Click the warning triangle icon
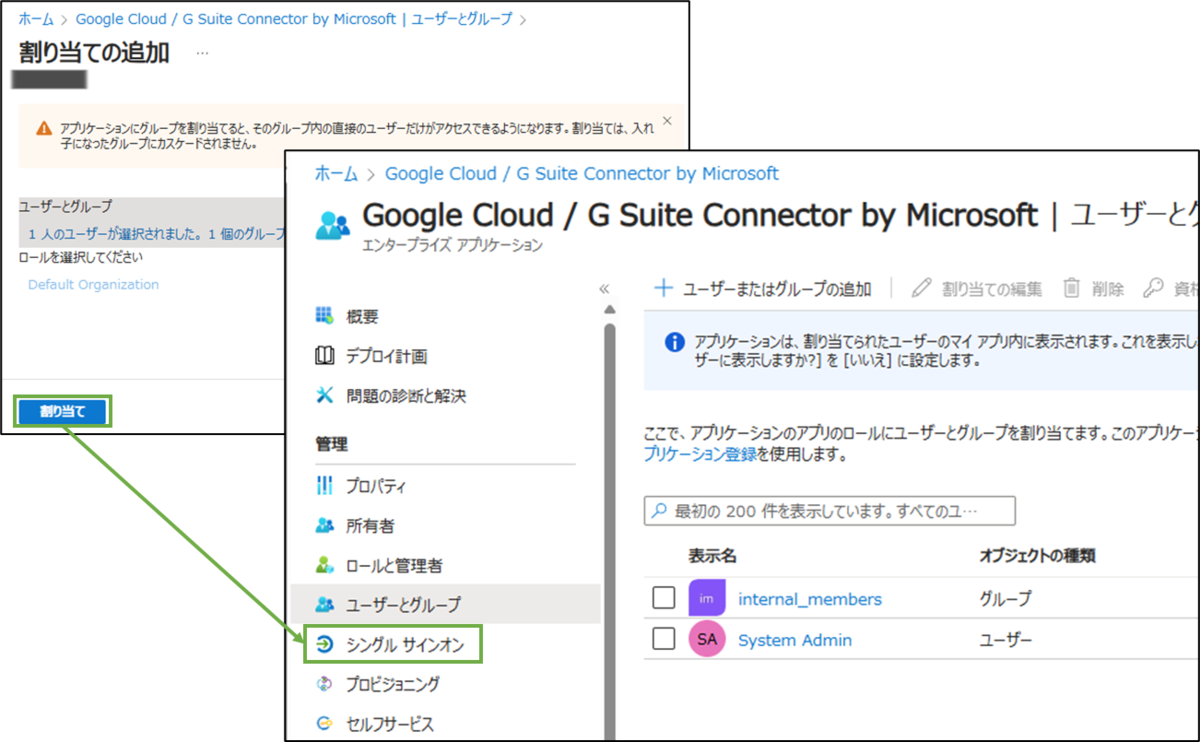Viewport: 1200px width, 742px height. tap(44, 129)
